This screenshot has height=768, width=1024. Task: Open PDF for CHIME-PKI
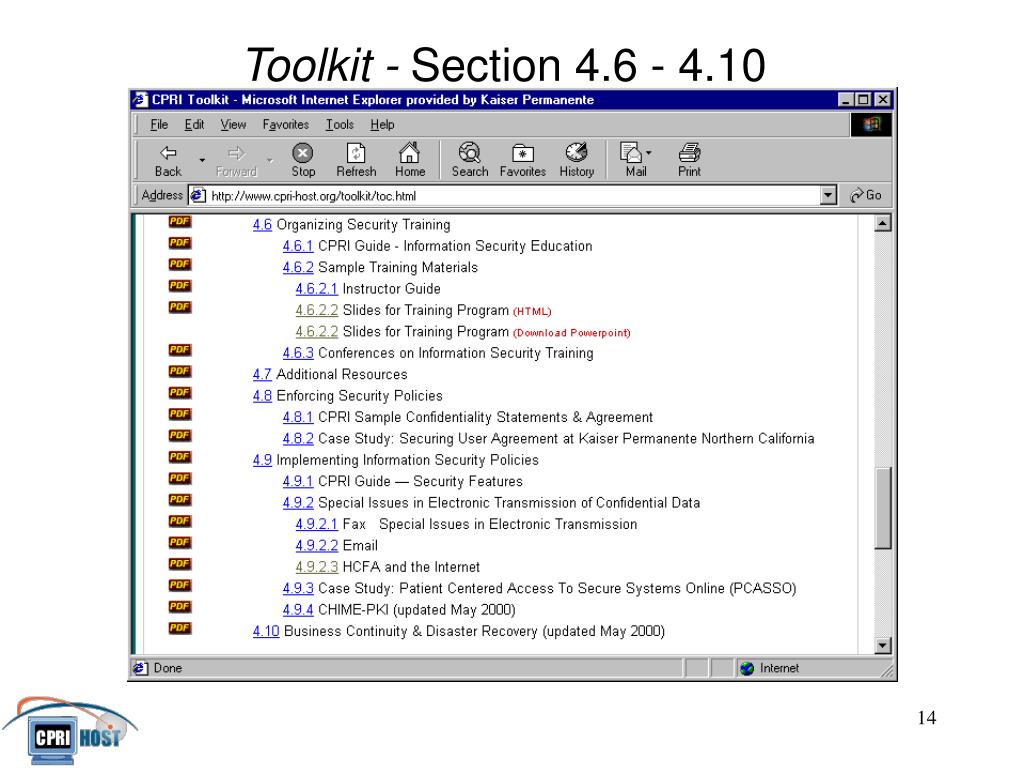pyautogui.click(x=180, y=607)
